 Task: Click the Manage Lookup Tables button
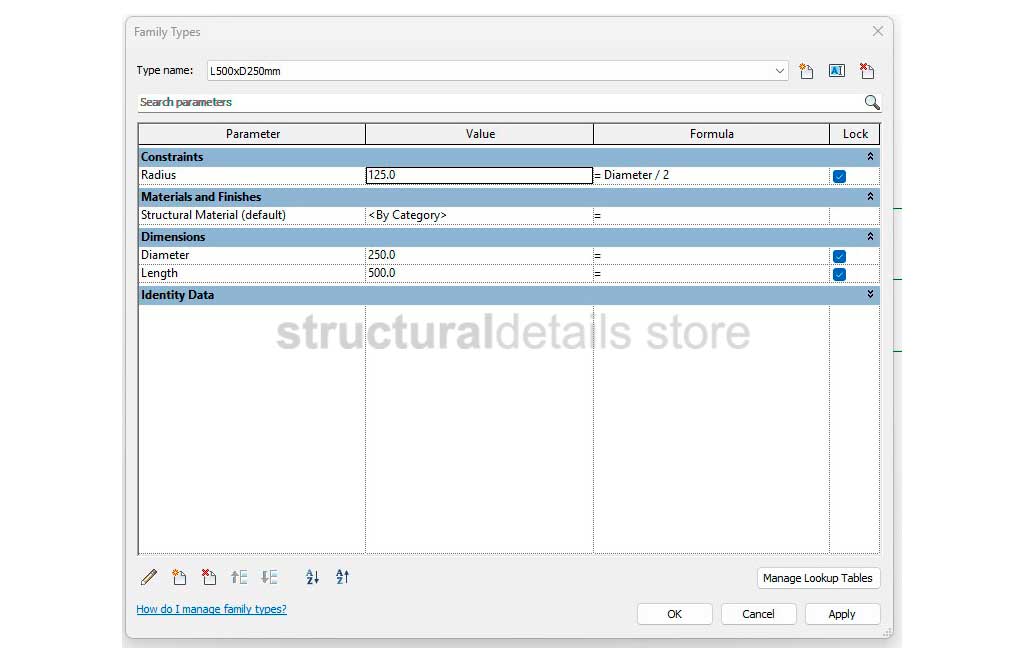[818, 578]
